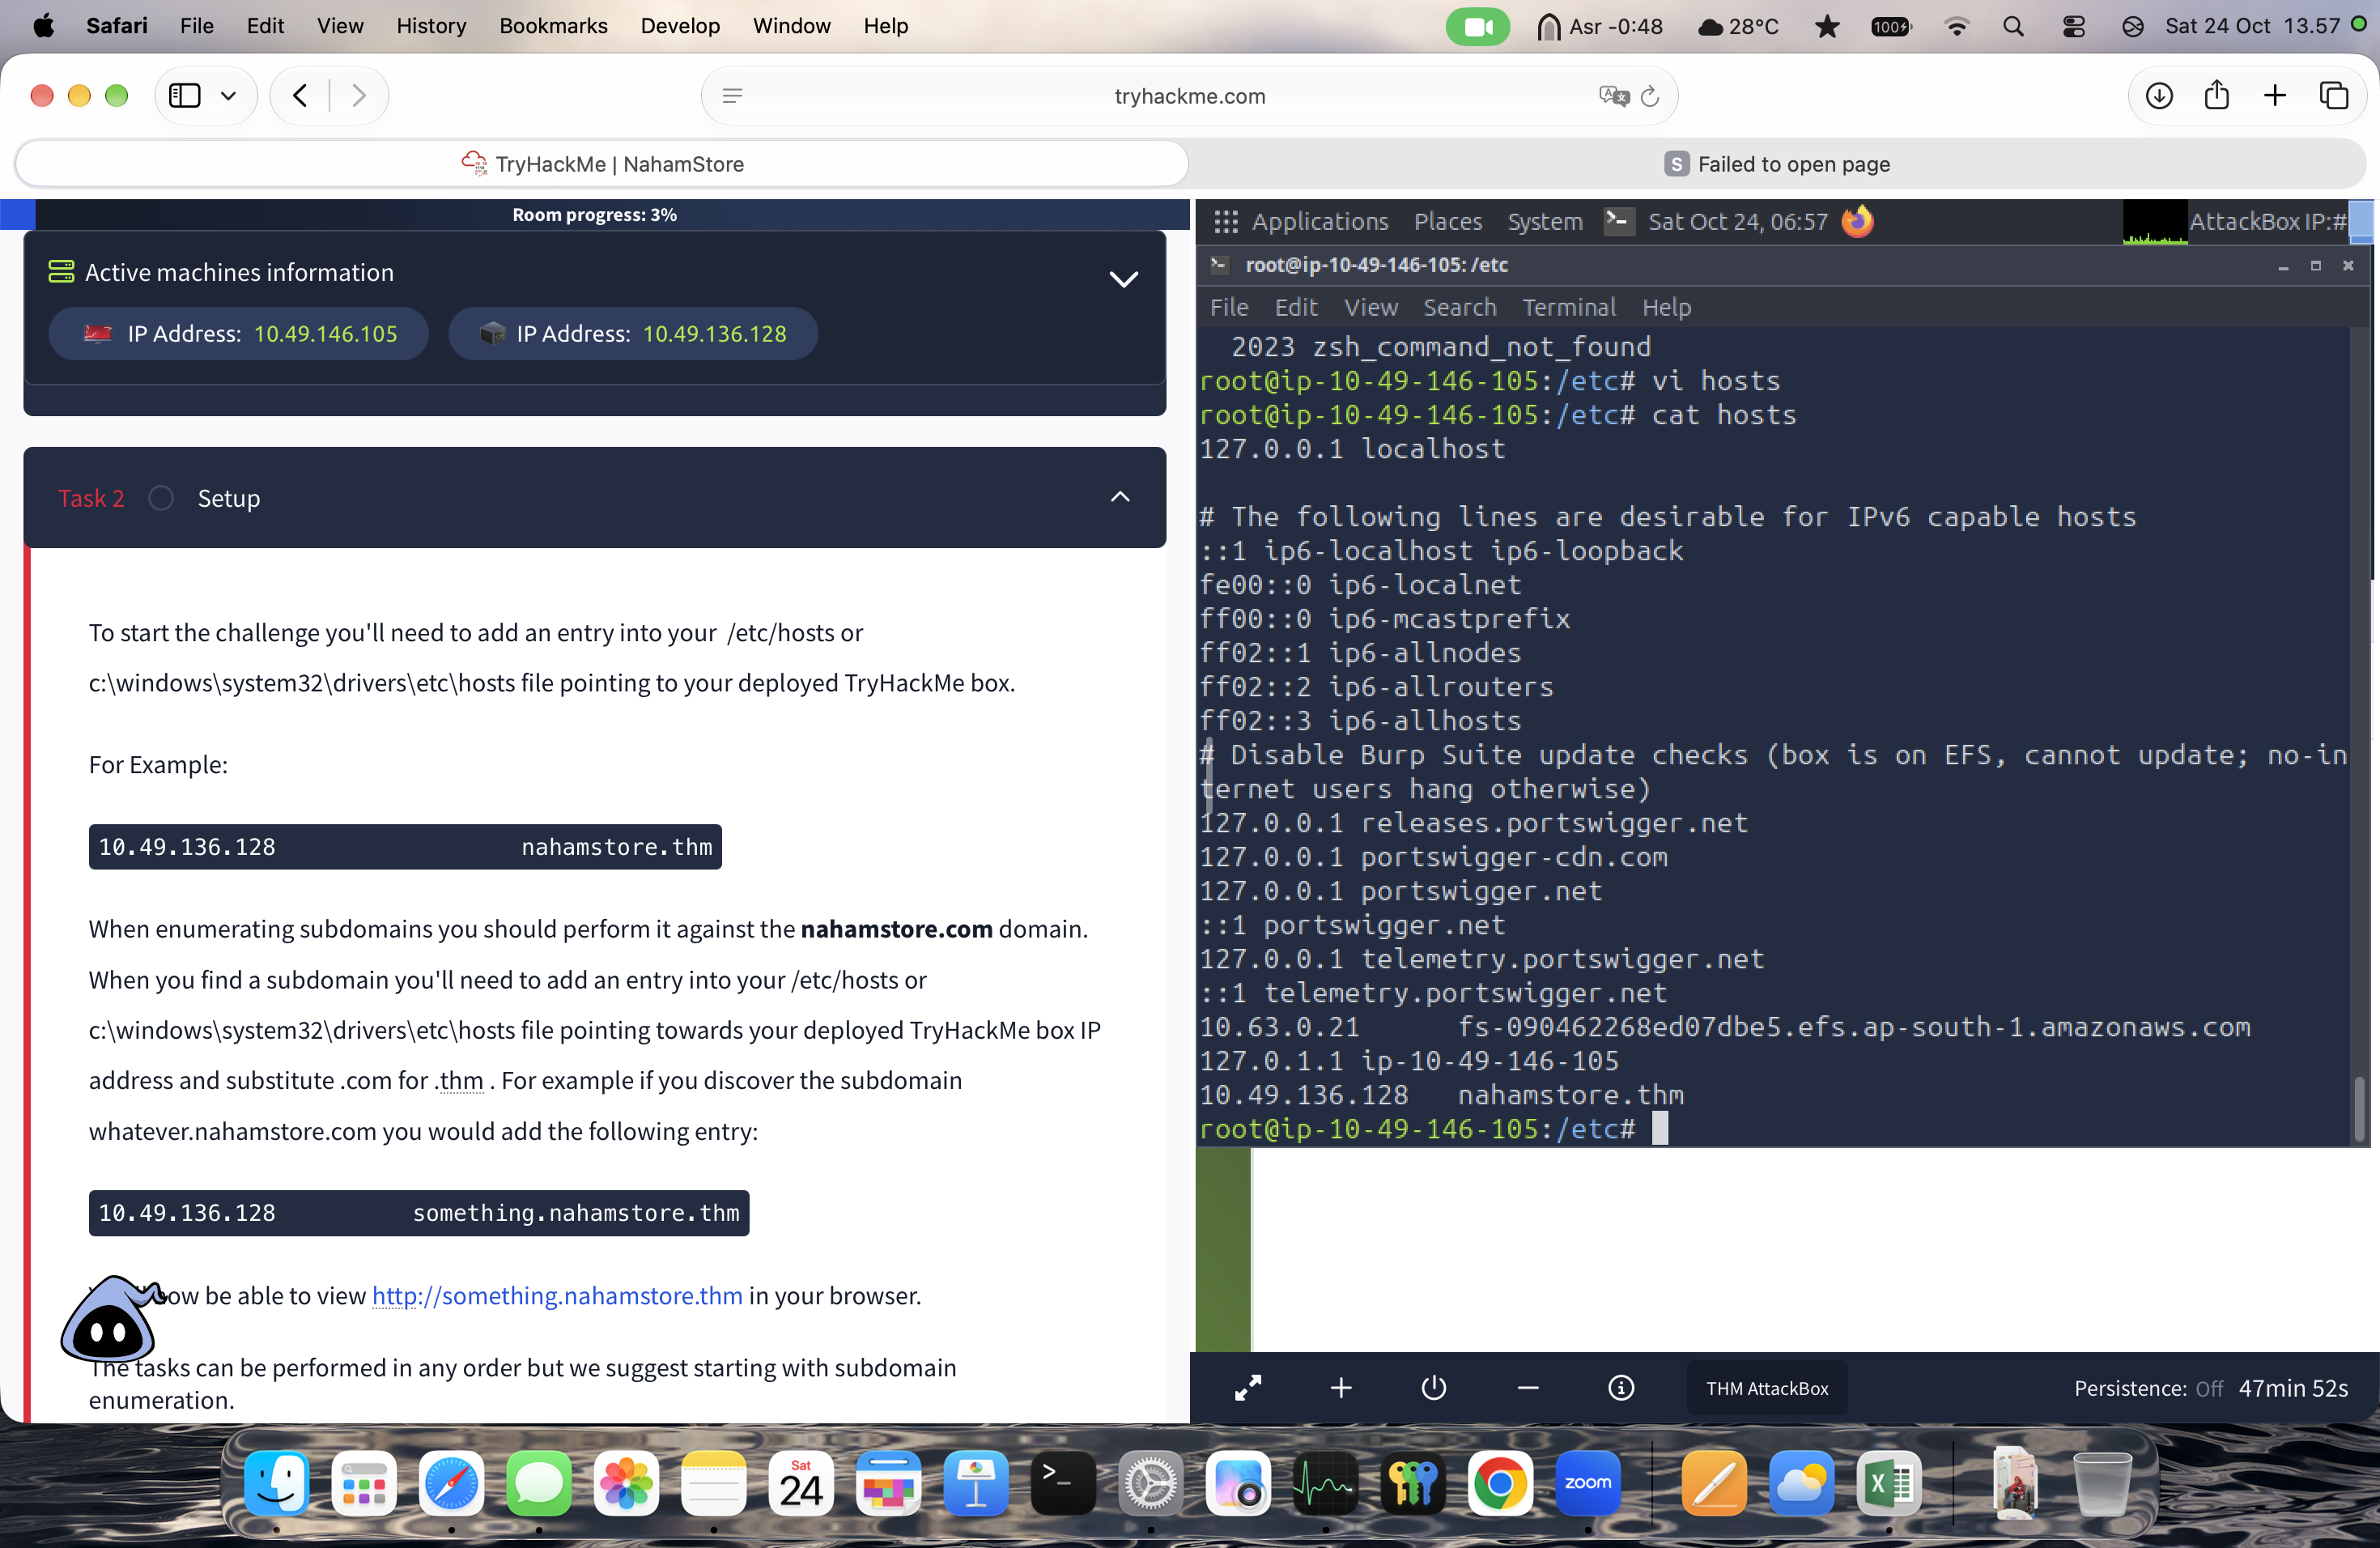Terminate AttackBox with power icon
Viewport: 2380px width, 1548px height.
pos(1434,1388)
